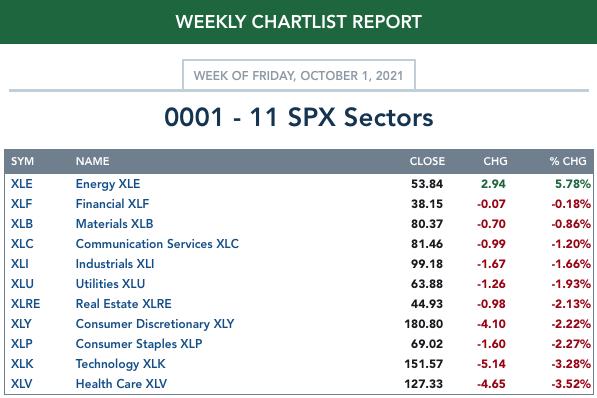
Task: Select the NAME column header
Action: click(93, 161)
